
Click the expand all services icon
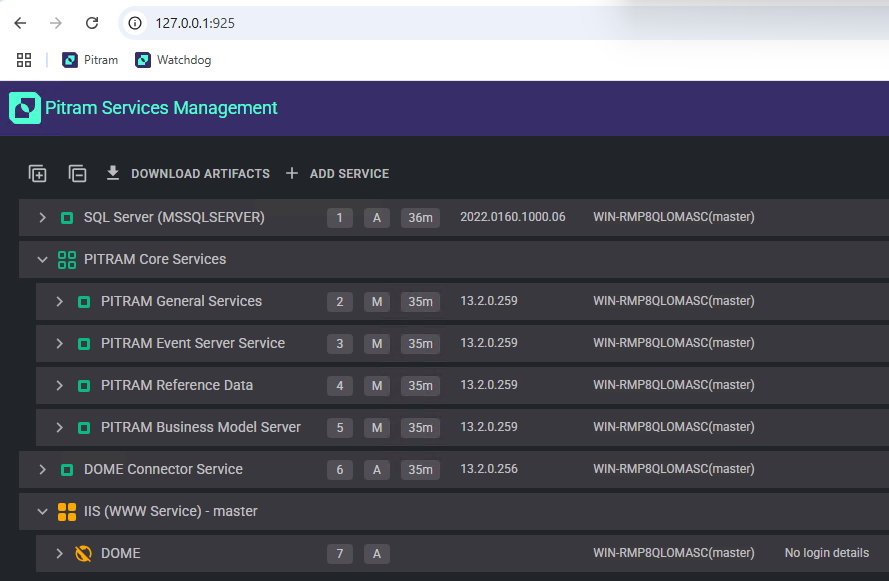[x=38, y=174]
